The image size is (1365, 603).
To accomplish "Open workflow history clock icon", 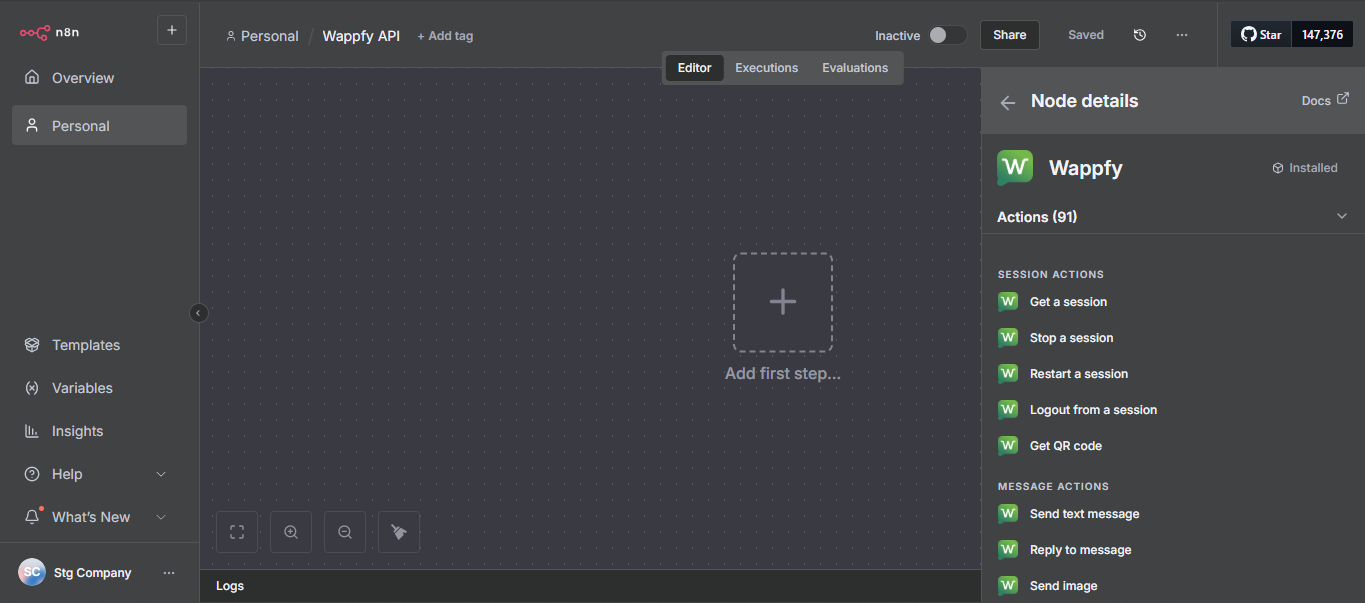I will [x=1140, y=35].
